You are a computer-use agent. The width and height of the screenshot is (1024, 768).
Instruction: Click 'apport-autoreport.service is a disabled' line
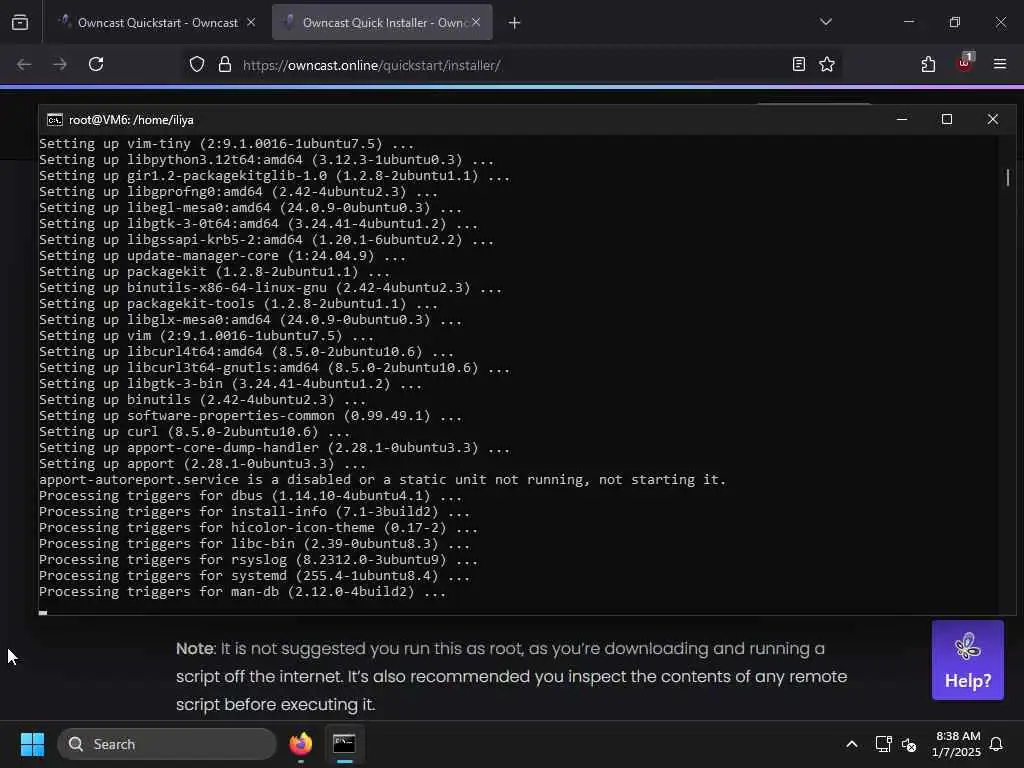[x=382, y=480]
